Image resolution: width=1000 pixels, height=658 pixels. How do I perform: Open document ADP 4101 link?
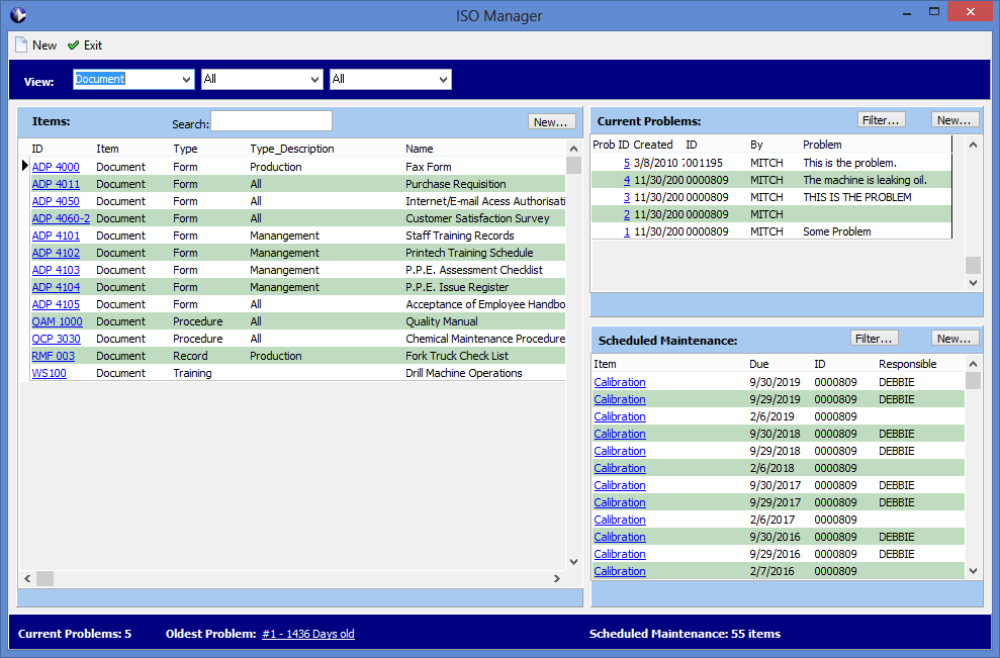[x=55, y=235]
